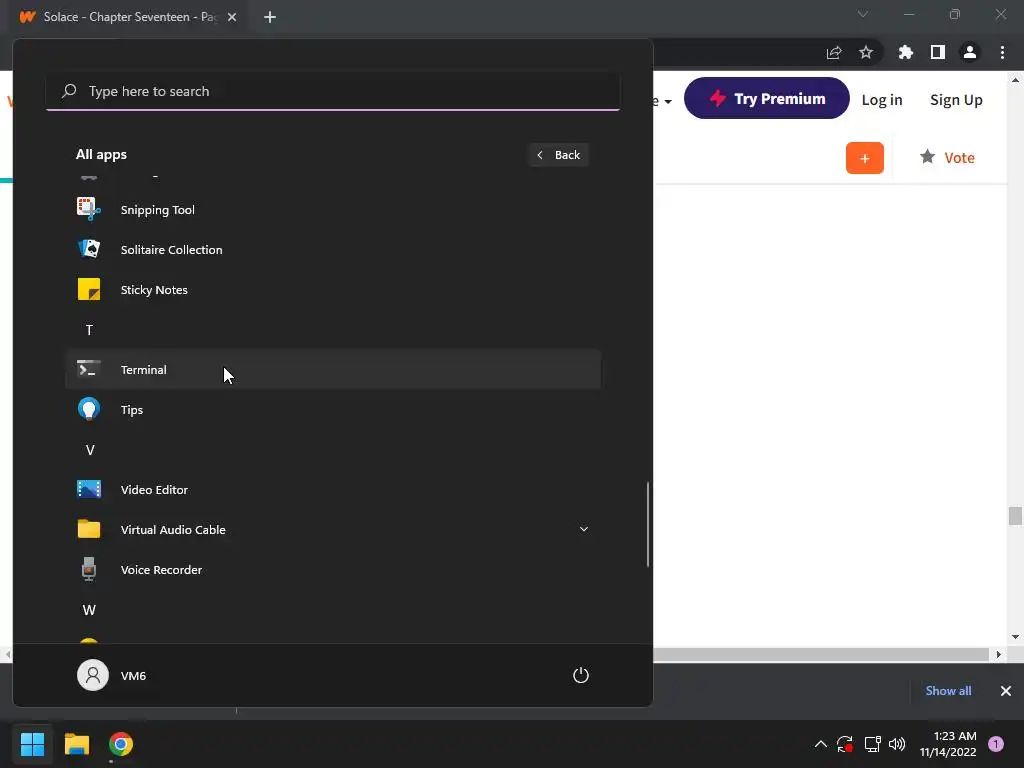Open Tips lightbulb icon
This screenshot has height=768, width=1024.
pos(89,409)
